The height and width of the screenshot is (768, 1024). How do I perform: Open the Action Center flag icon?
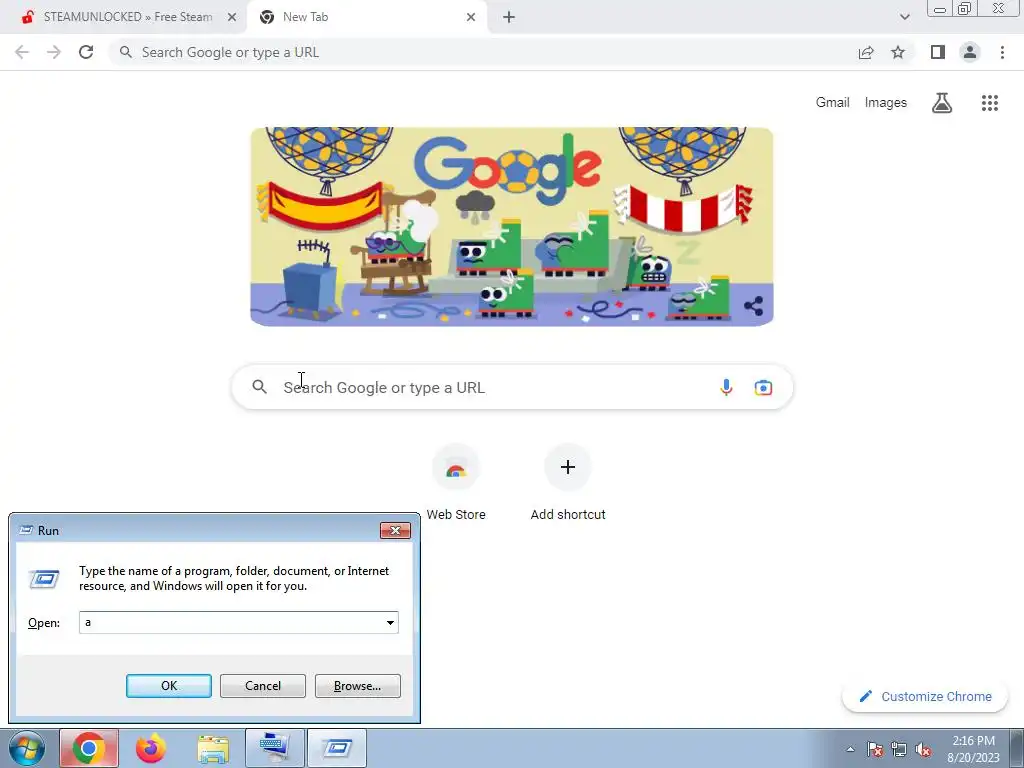click(x=875, y=749)
